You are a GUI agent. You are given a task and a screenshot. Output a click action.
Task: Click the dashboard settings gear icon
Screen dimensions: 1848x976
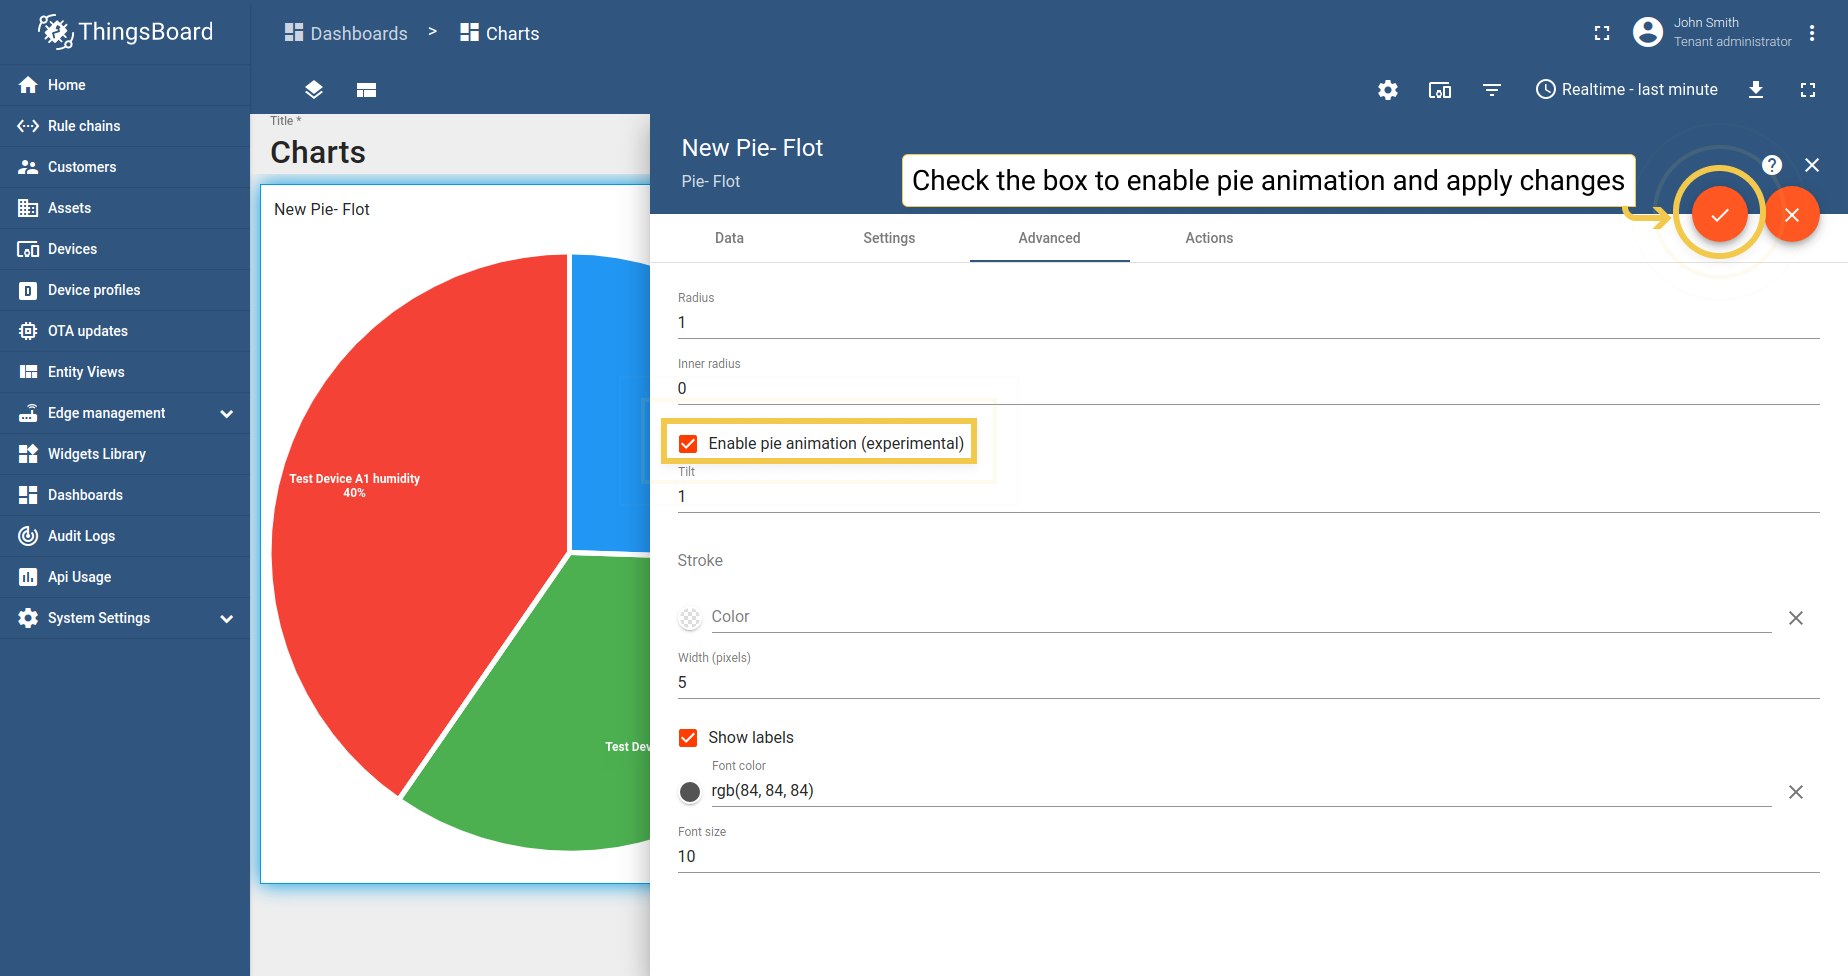[1388, 90]
